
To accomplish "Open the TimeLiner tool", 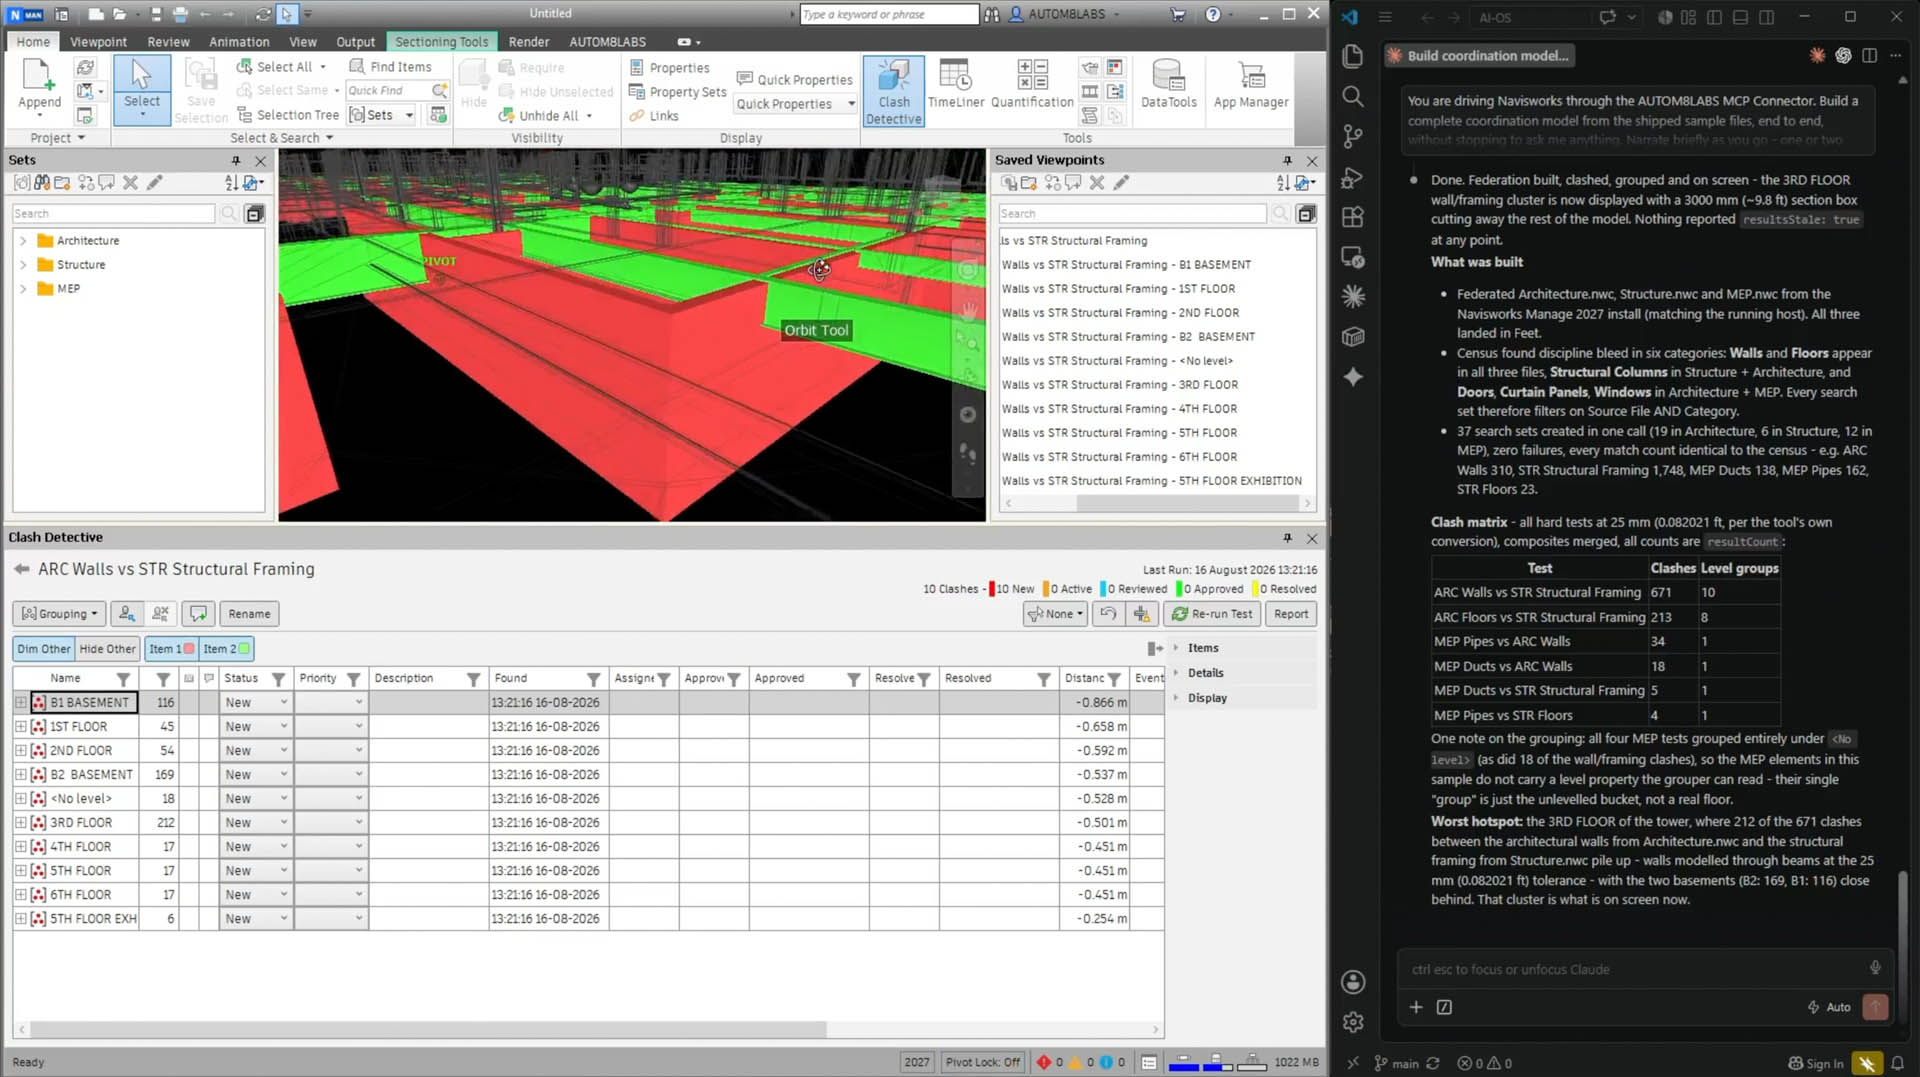I will tap(955, 84).
